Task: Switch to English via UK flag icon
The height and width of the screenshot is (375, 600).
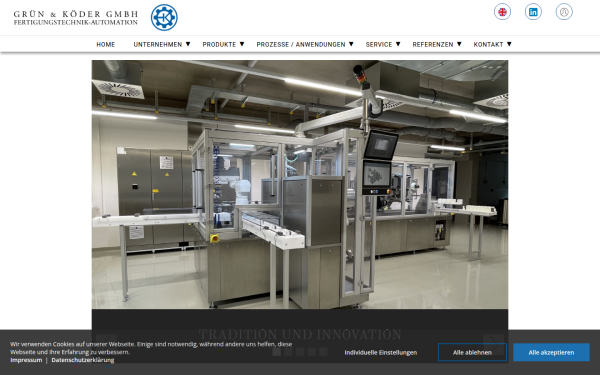Action: tap(502, 12)
